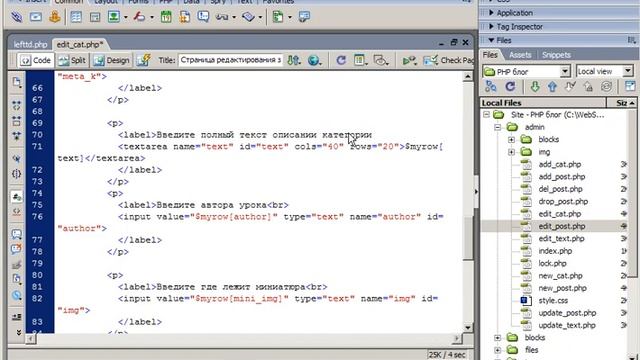Switch to the lefttd.php document tab
Screen dimensions: 640x360
click(30, 44)
